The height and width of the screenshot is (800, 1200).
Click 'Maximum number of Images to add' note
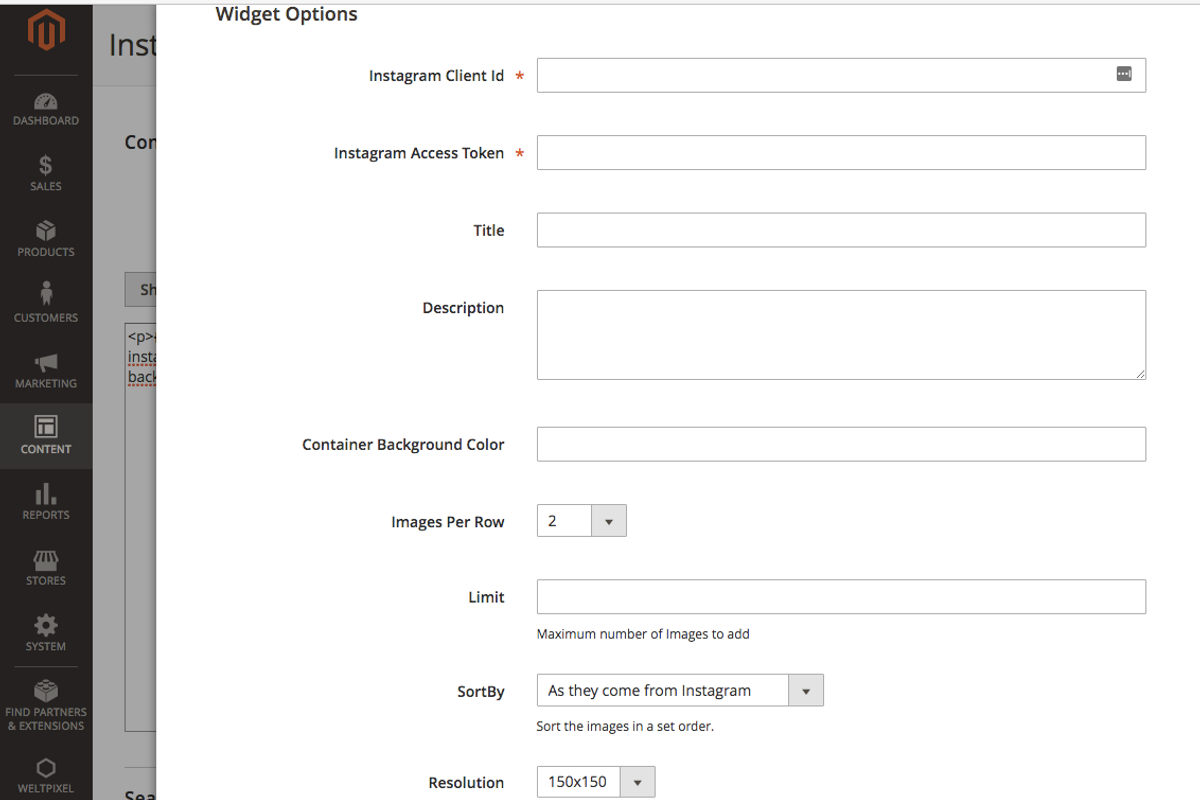pos(643,634)
